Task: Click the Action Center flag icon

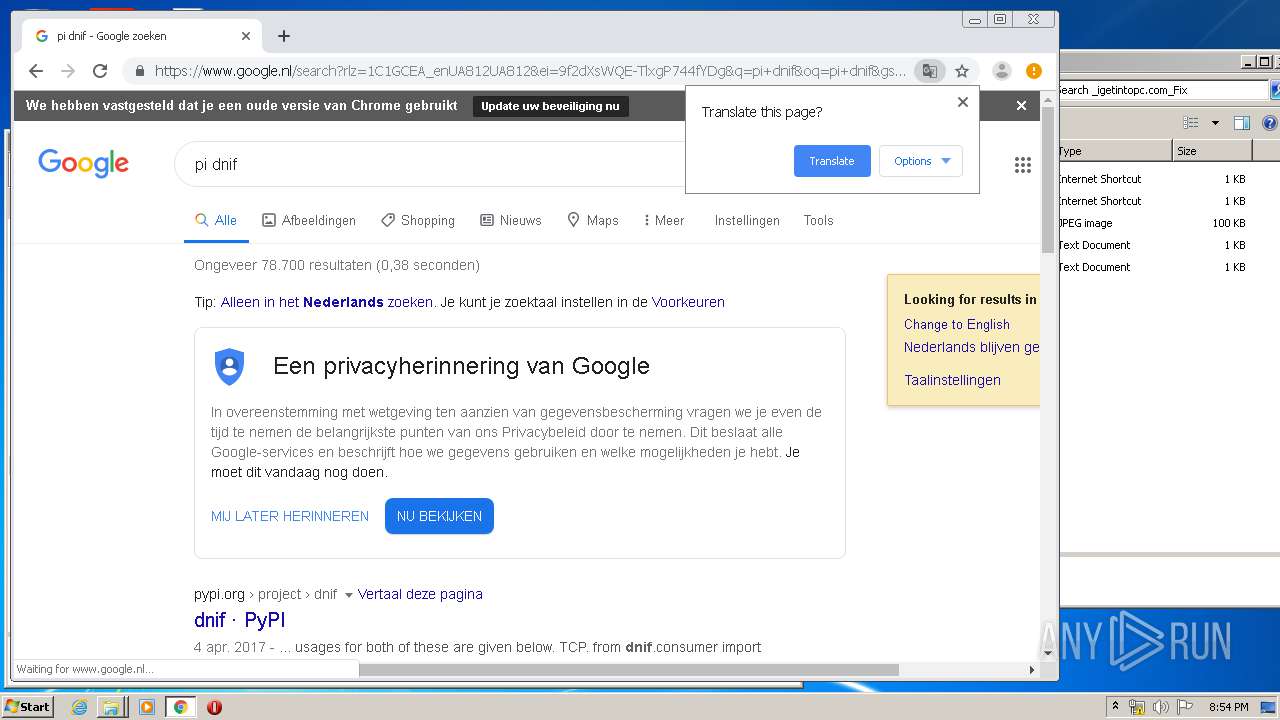Action: 1183,707
